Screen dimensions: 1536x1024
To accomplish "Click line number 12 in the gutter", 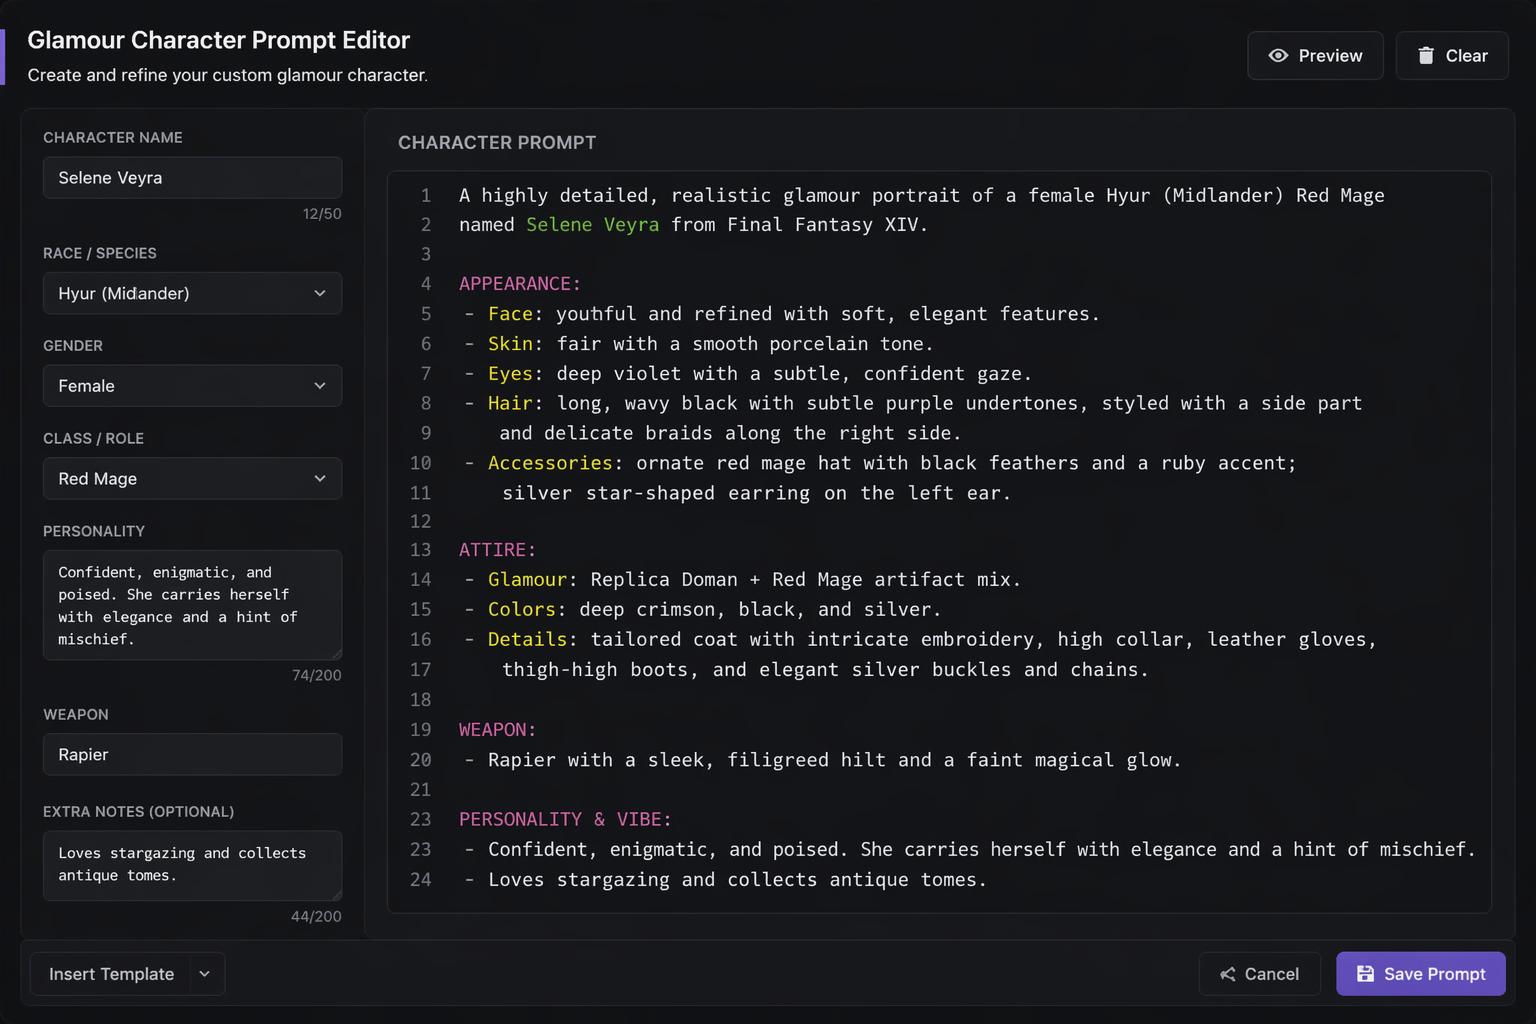I will point(421,522).
